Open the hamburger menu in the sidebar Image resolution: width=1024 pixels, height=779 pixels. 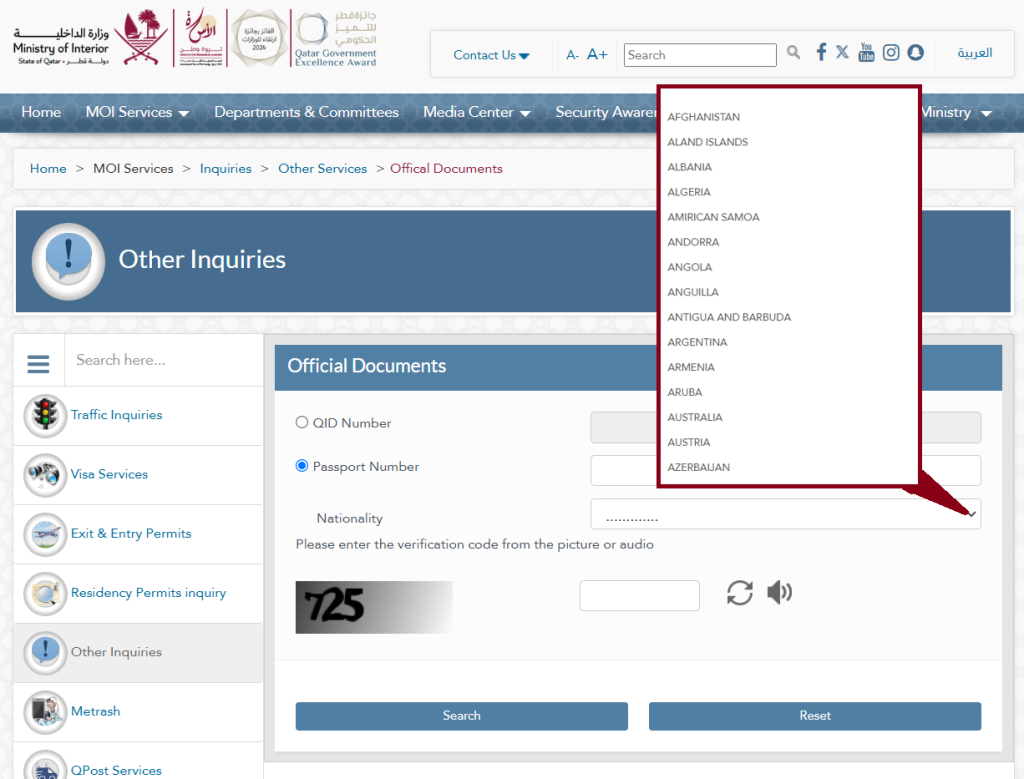[39, 363]
